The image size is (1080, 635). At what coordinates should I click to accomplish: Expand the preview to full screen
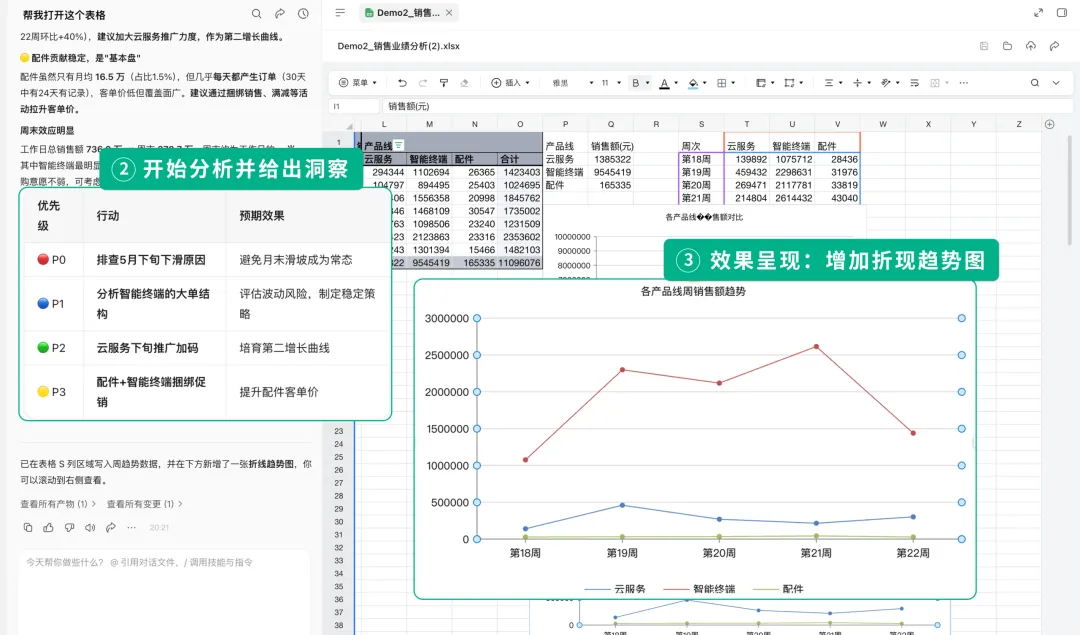click(1039, 13)
